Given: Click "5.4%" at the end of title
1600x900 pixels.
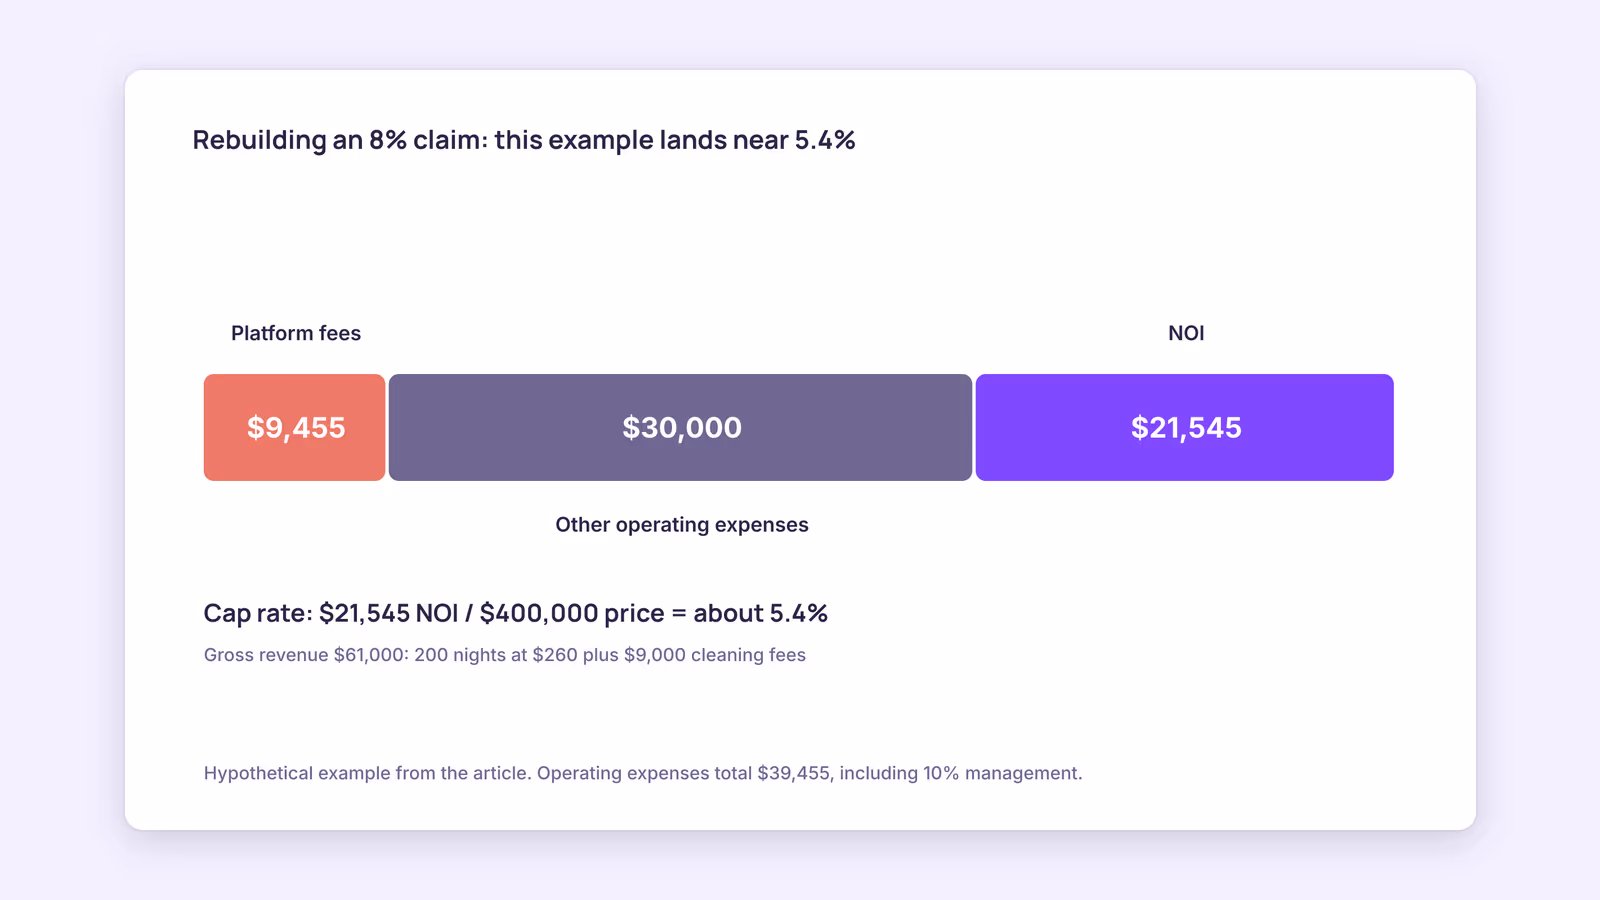Looking at the screenshot, I should pyautogui.click(x=825, y=140).
